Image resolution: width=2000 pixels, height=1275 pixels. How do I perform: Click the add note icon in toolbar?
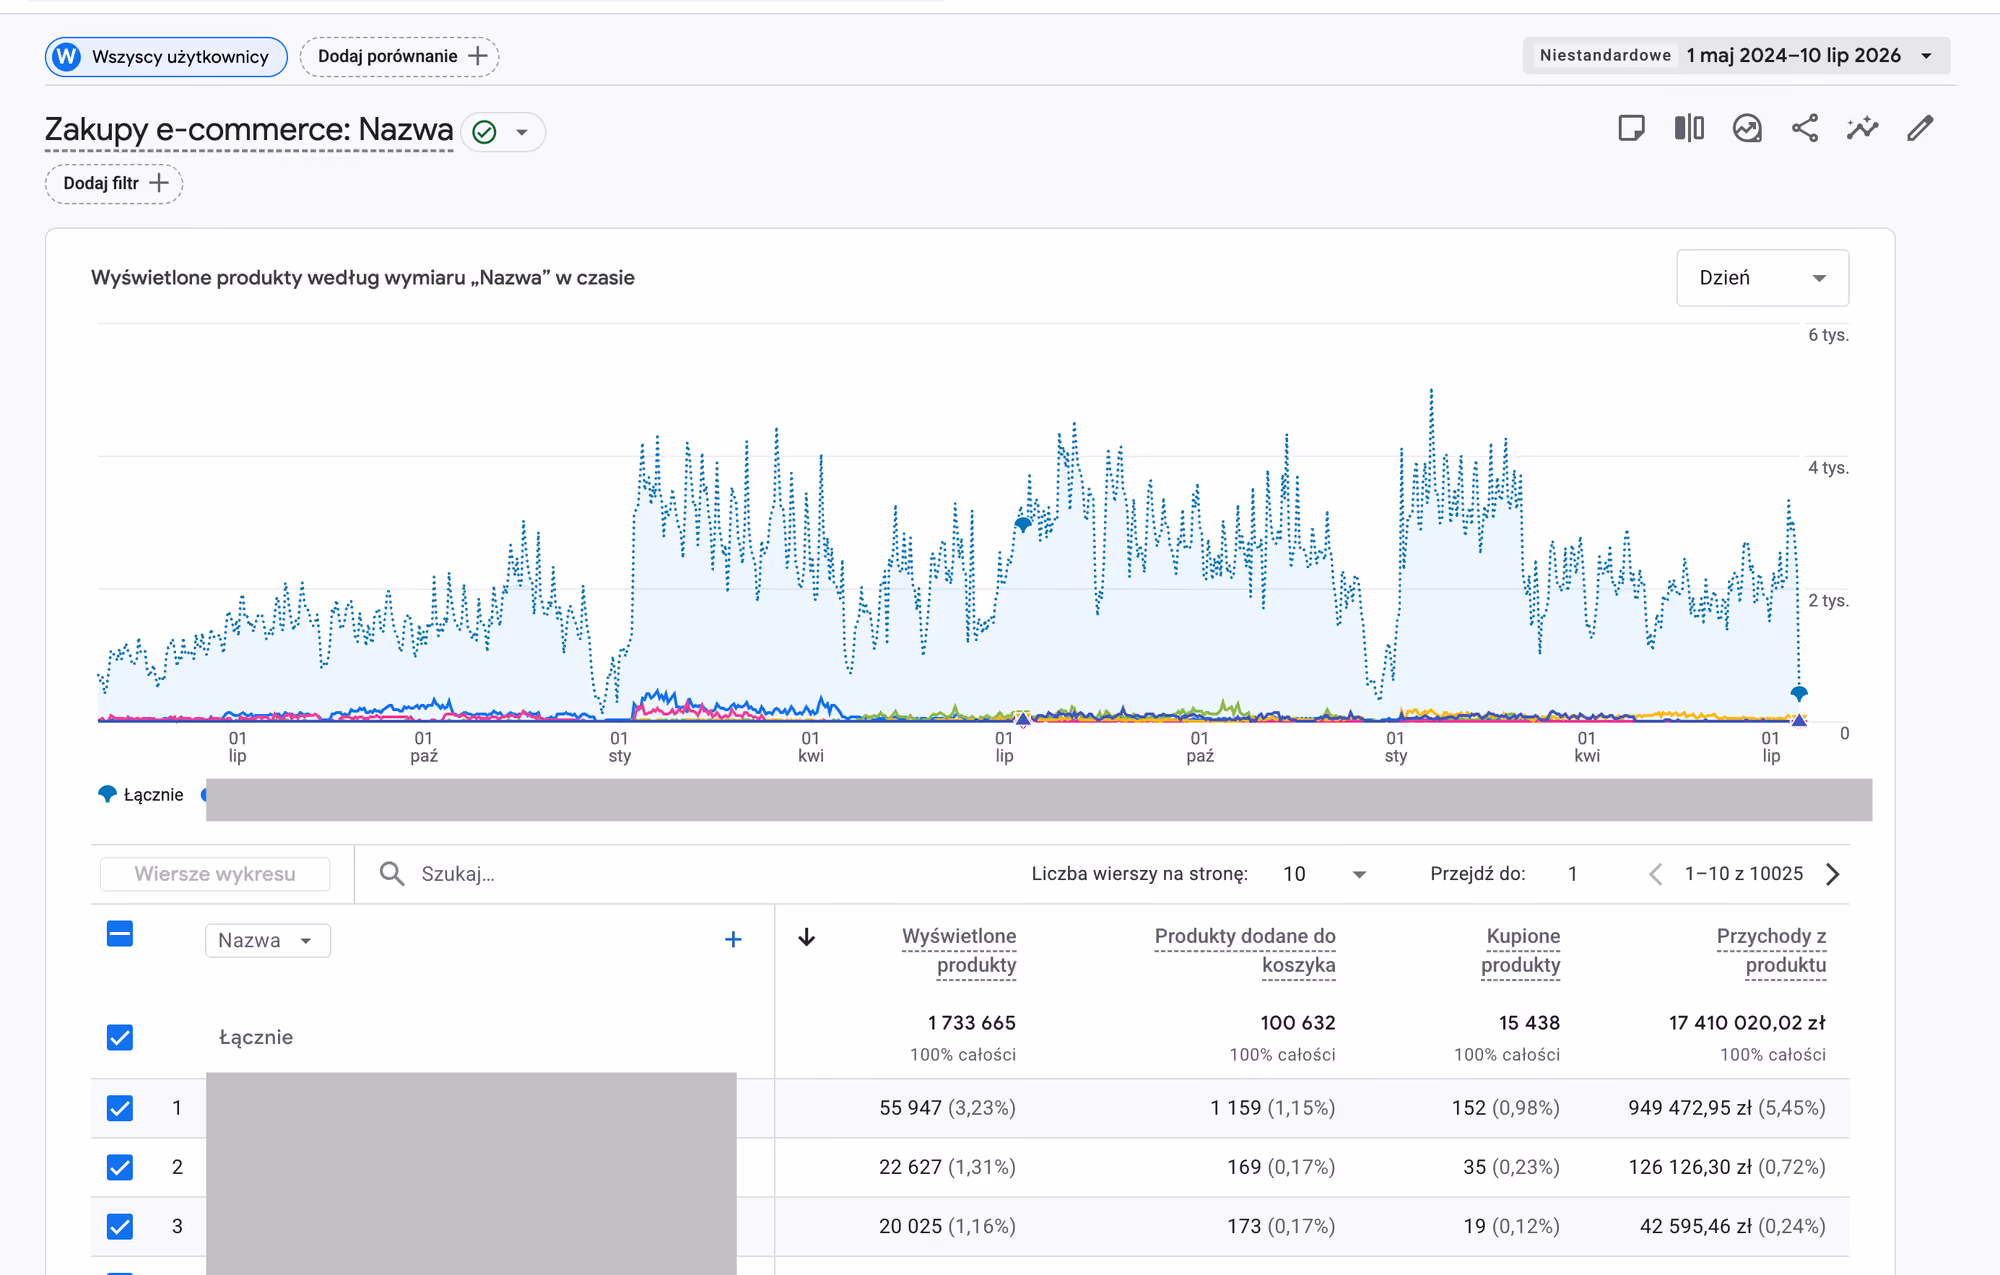pos(1631,128)
